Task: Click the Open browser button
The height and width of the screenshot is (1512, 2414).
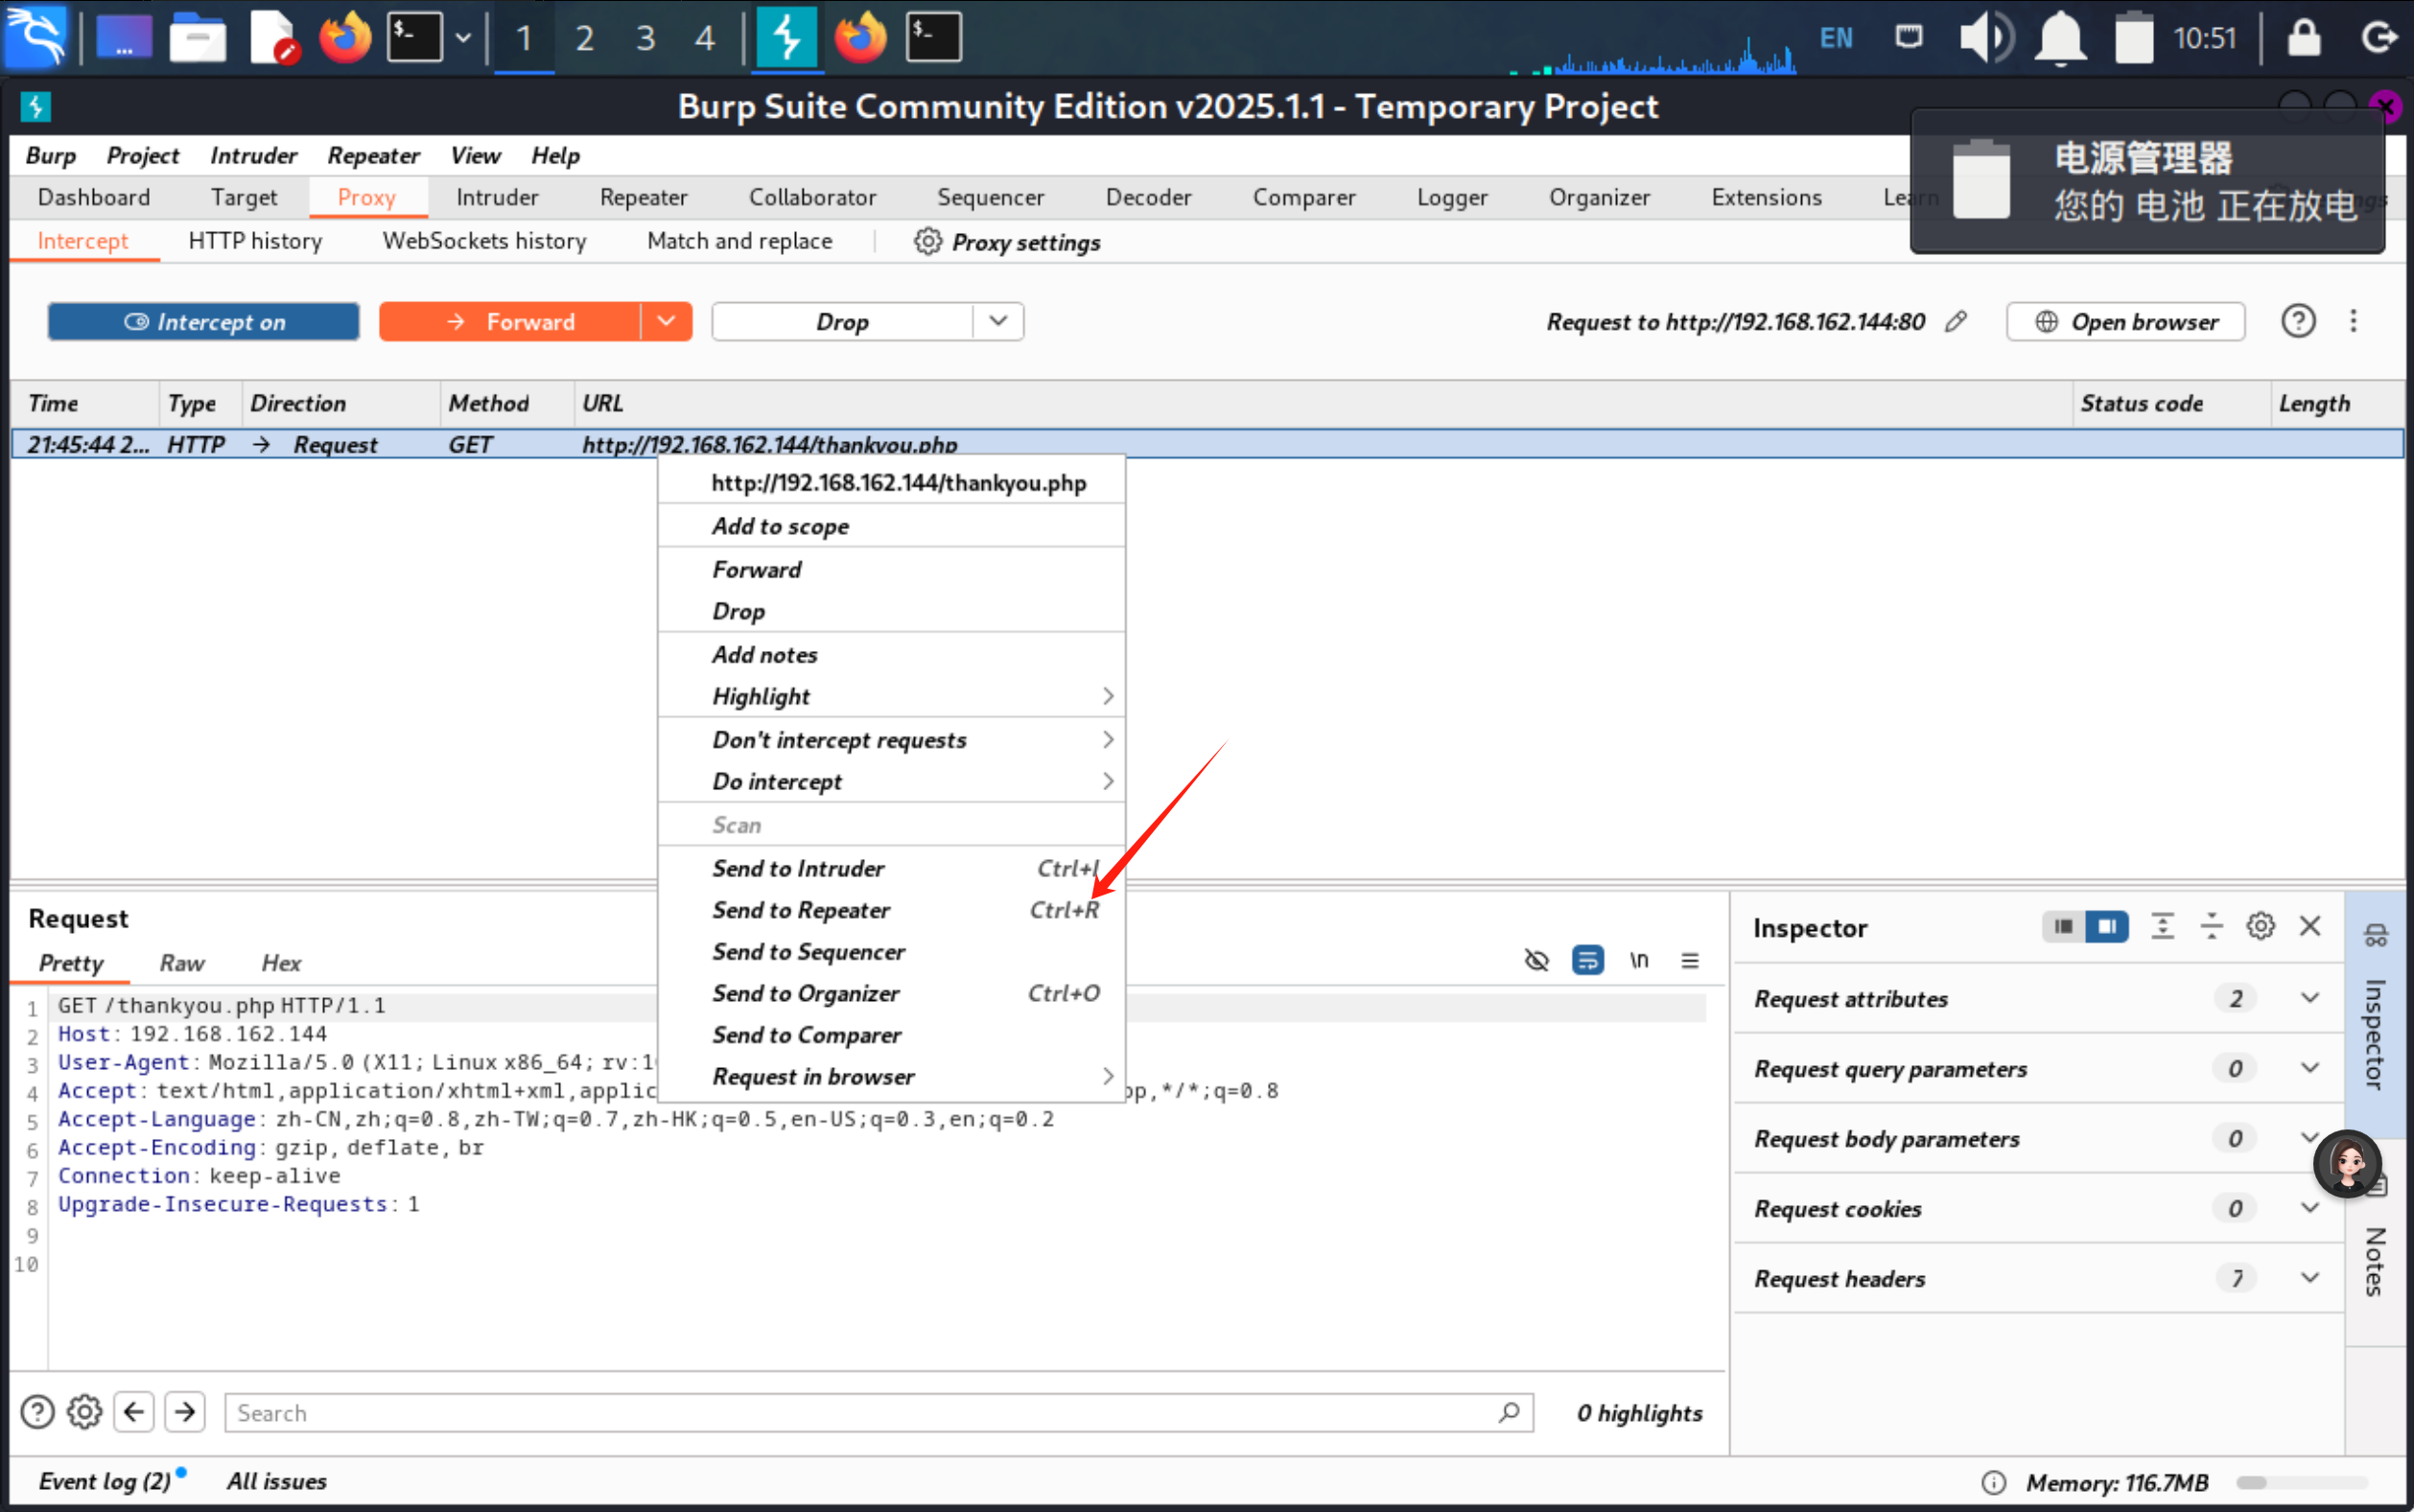Action: click(x=2125, y=321)
